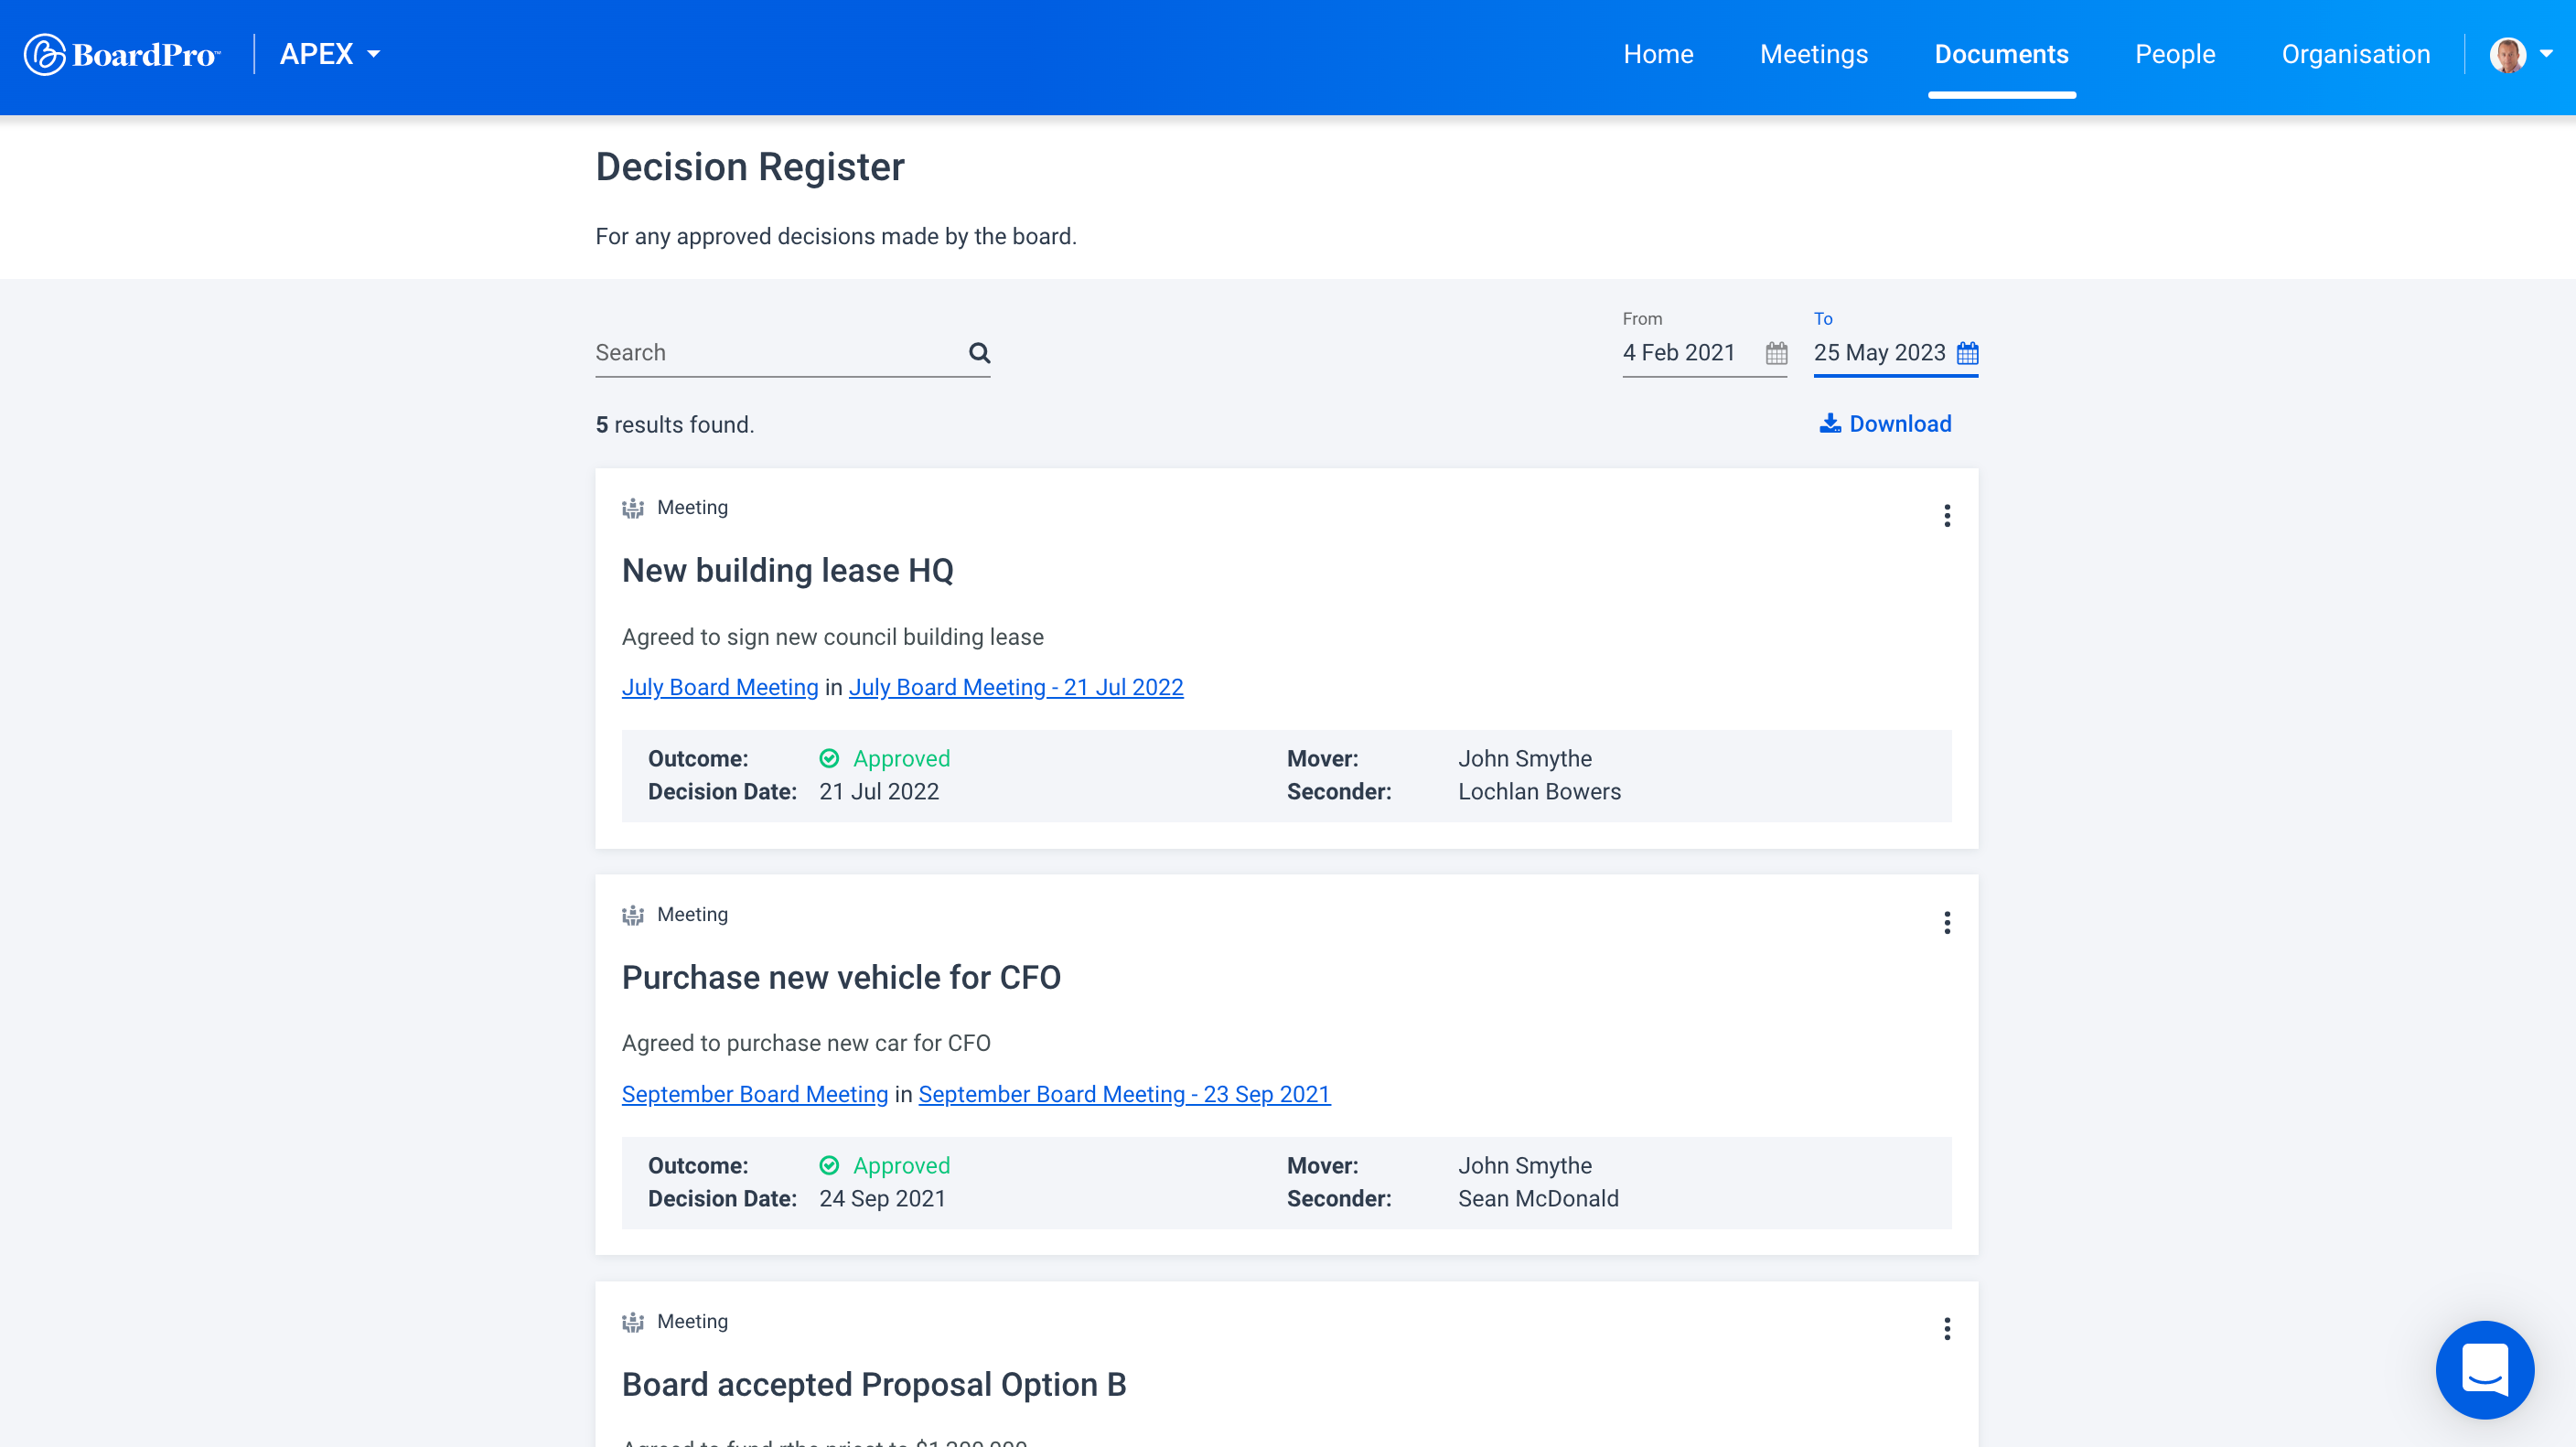Click the Home navigation menu item
This screenshot has height=1447, width=2576.
click(1658, 55)
